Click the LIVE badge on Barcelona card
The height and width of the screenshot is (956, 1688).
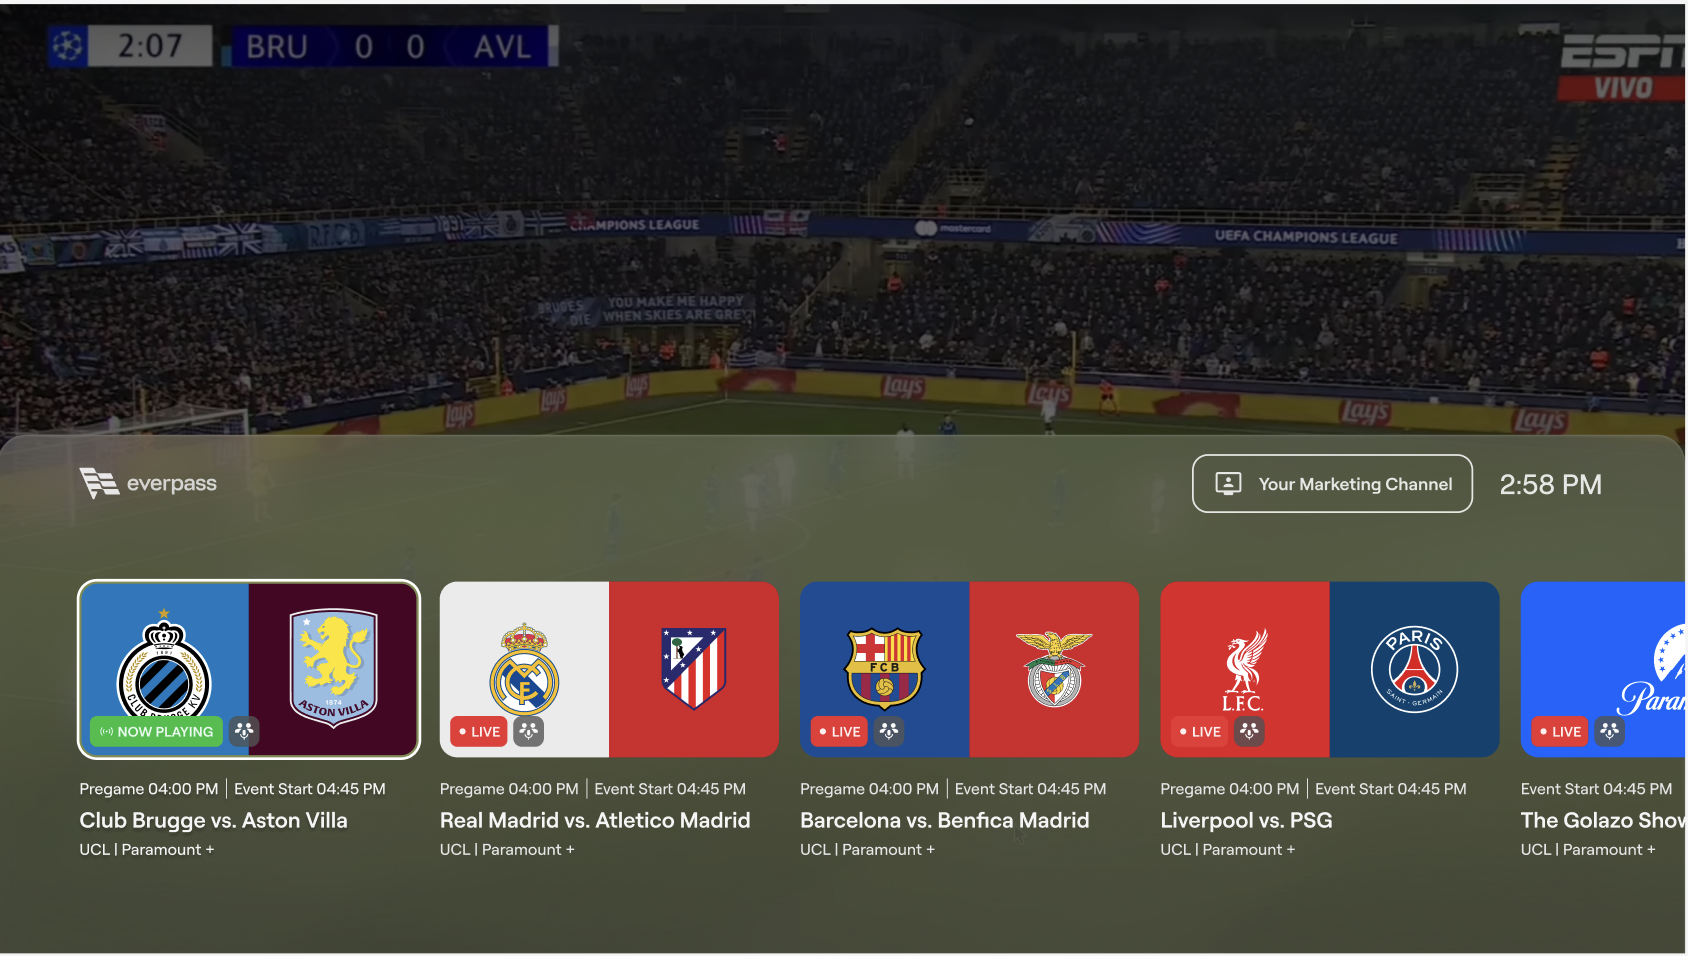coord(840,731)
